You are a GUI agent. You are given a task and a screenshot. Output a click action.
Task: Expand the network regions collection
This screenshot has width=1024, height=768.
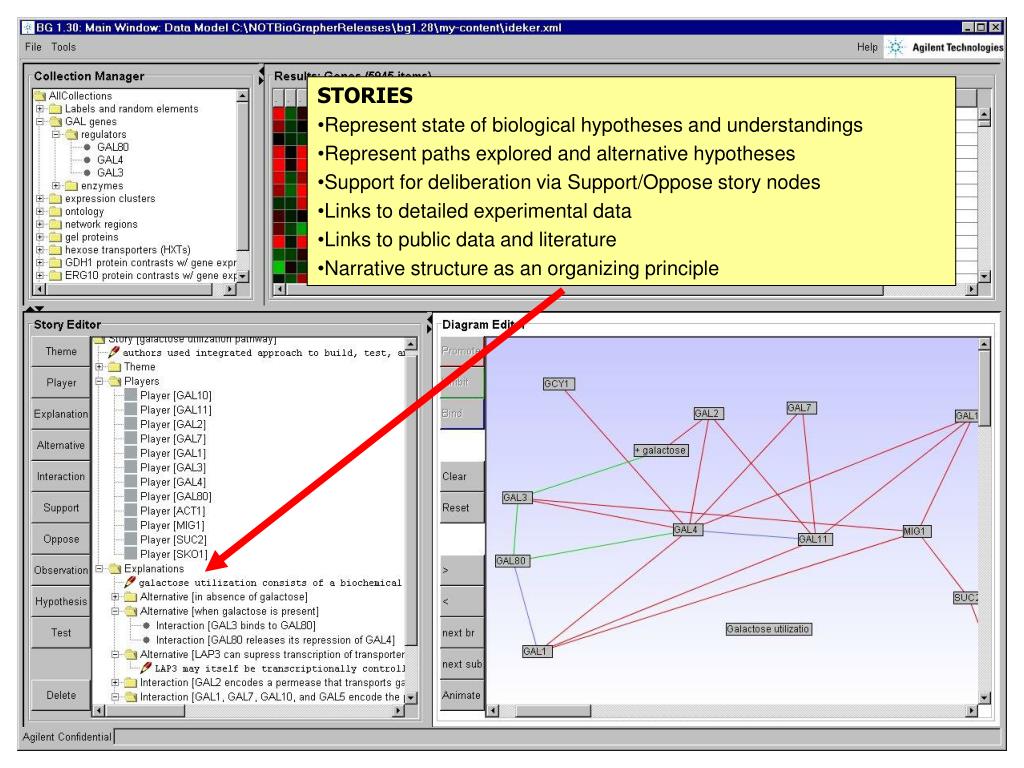(x=40, y=225)
